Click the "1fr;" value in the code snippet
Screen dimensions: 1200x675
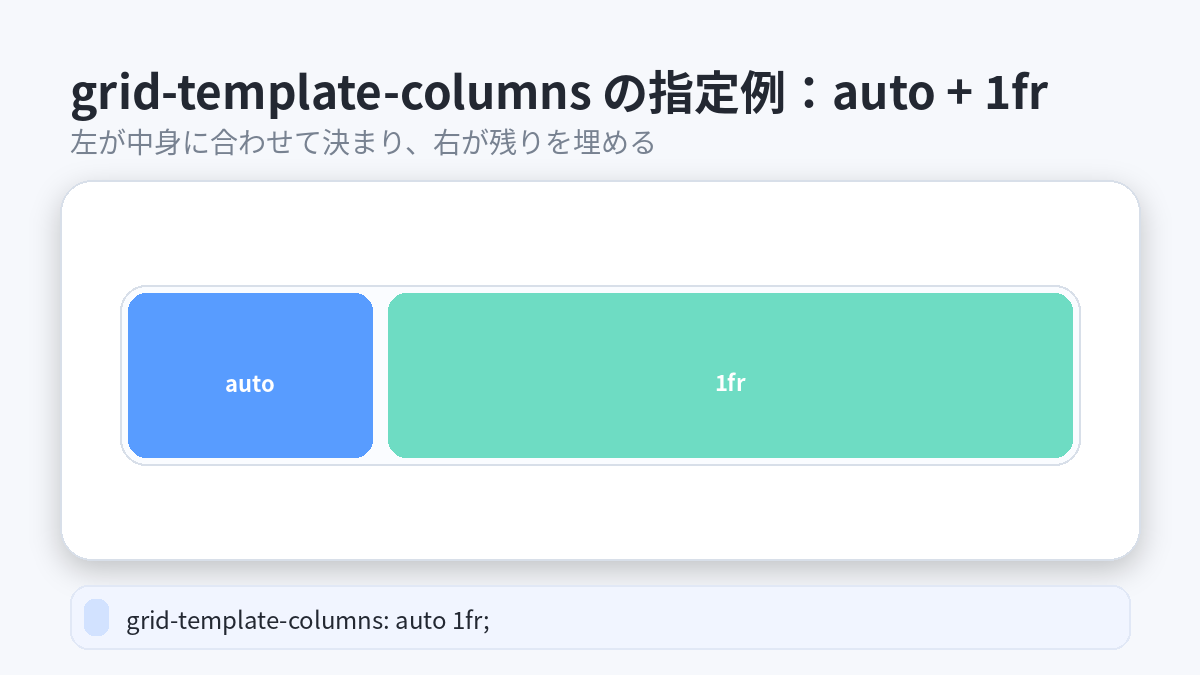[469, 621]
